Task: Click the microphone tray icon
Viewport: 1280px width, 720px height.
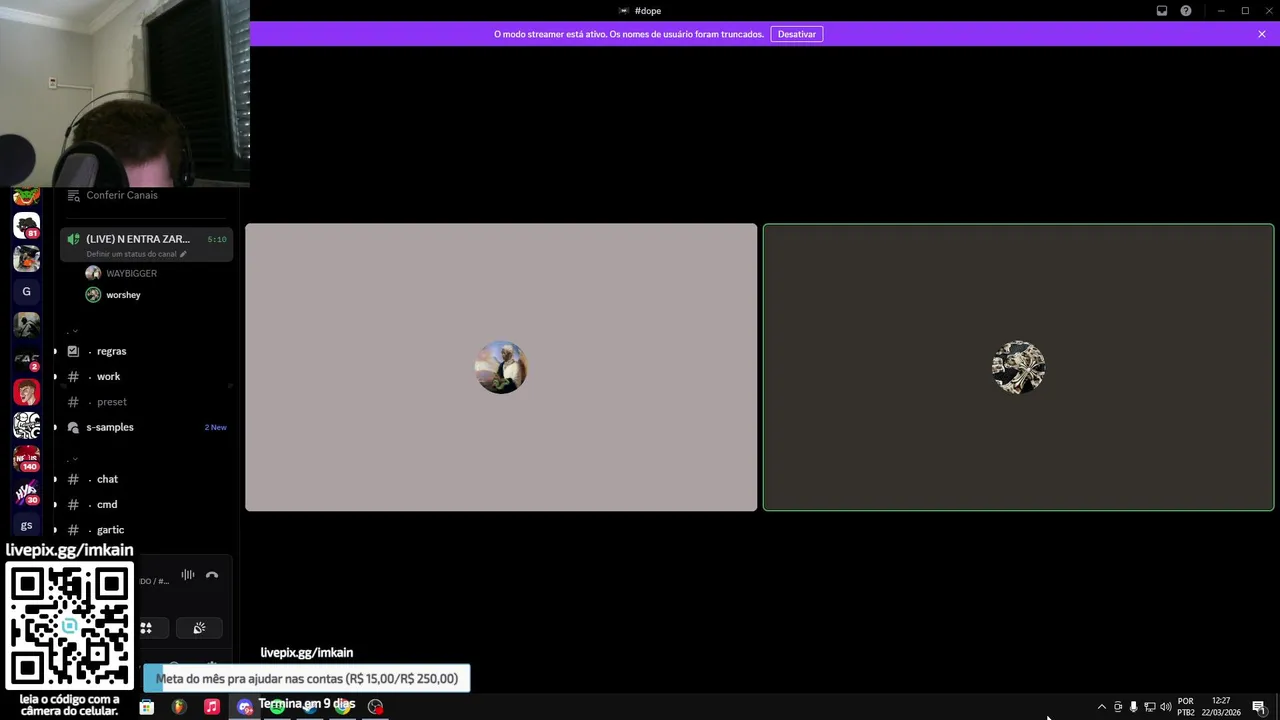Action: (1133, 707)
